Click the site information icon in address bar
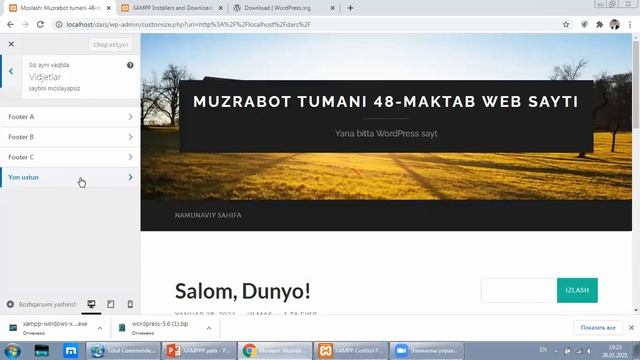 pyautogui.click(x=59, y=24)
